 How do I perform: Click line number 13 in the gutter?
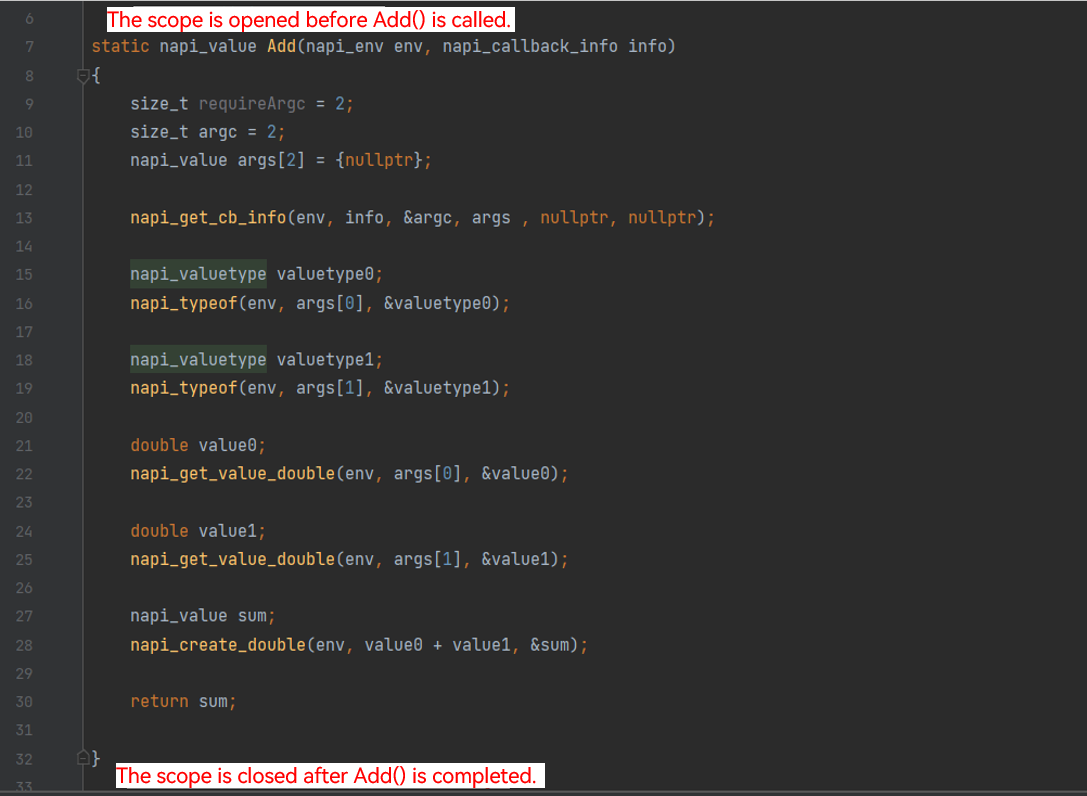click(24, 218)
